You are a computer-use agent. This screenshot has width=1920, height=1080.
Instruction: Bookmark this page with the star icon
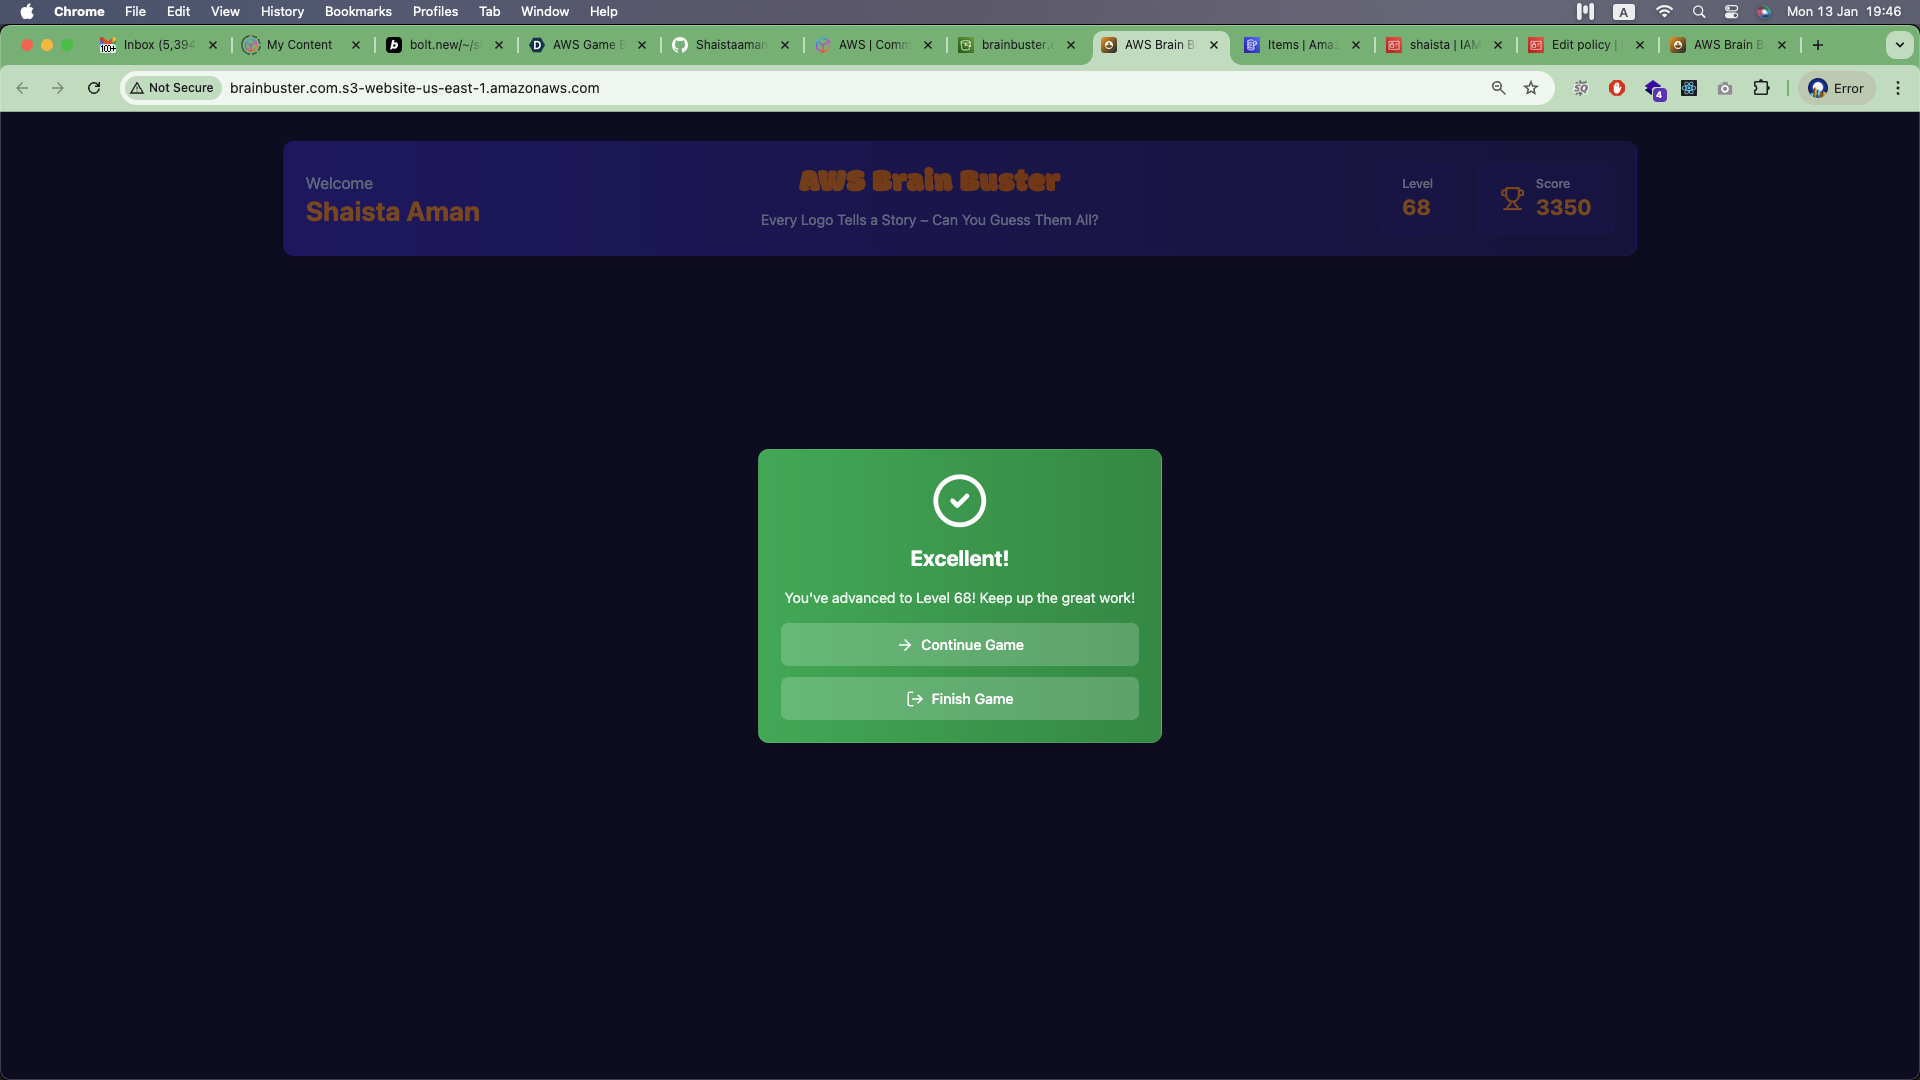click(1531, 88)
